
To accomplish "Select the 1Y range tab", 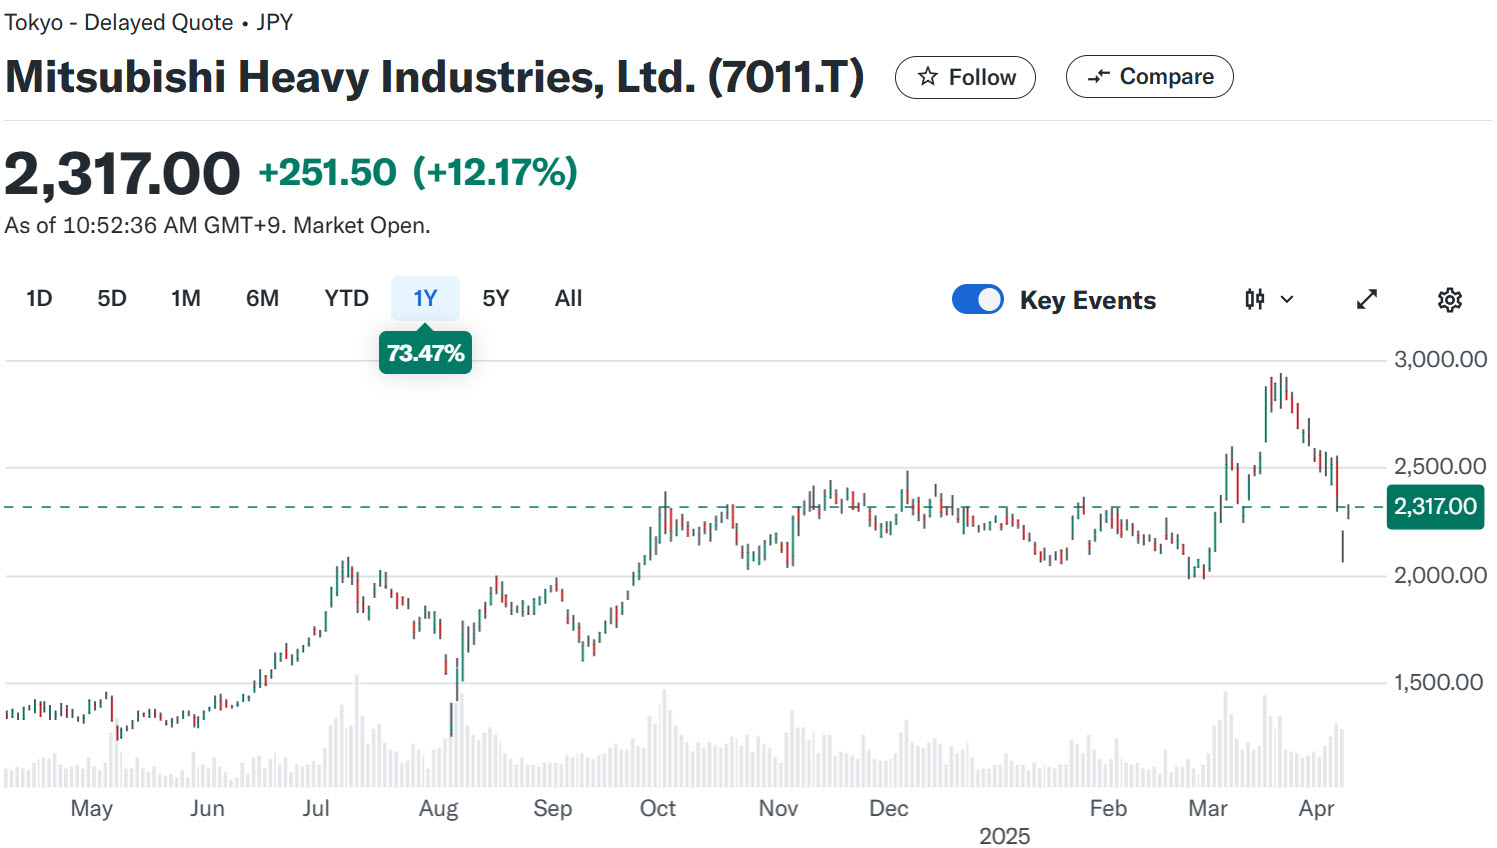I will click(x=425, y=298).
